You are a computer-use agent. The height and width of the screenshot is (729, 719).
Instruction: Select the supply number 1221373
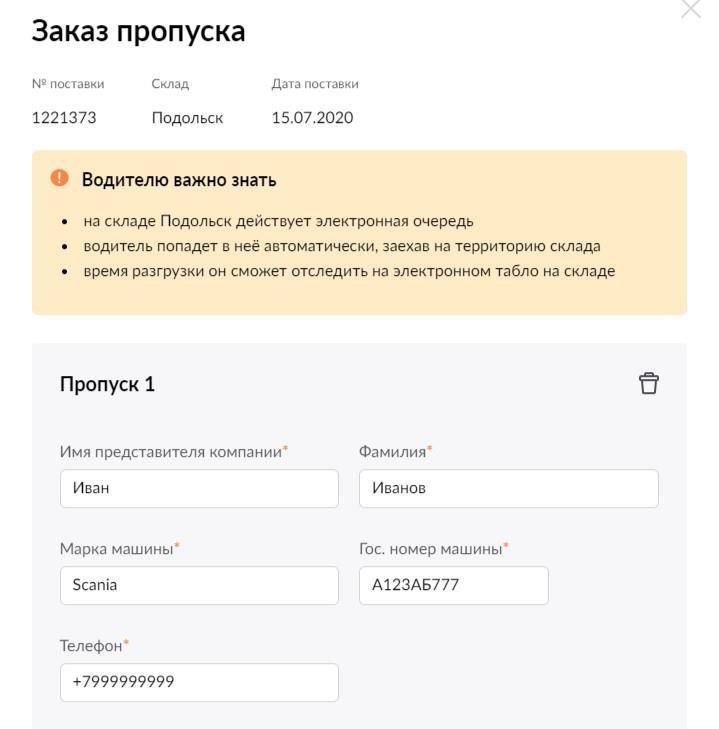[x=64, y=118]
